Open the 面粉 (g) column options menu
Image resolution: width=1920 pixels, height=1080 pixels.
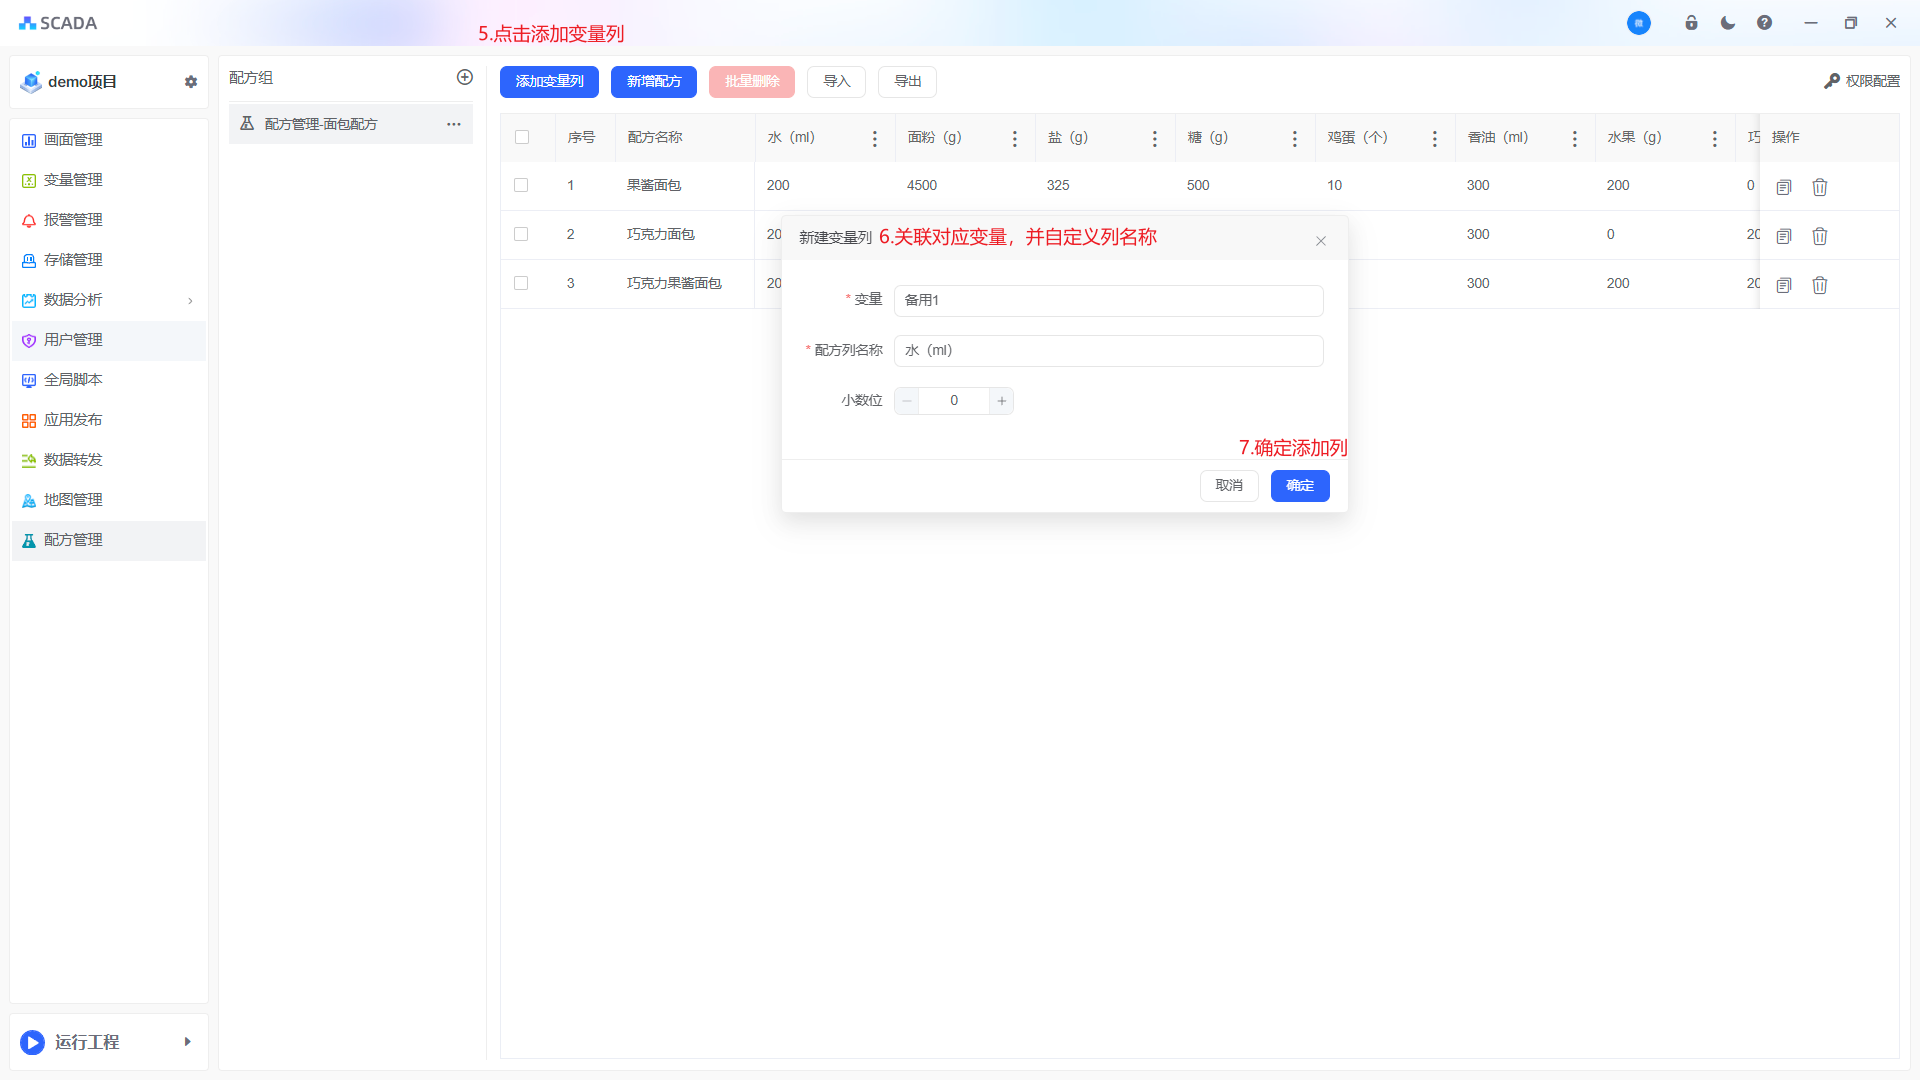click(1015, 138)
